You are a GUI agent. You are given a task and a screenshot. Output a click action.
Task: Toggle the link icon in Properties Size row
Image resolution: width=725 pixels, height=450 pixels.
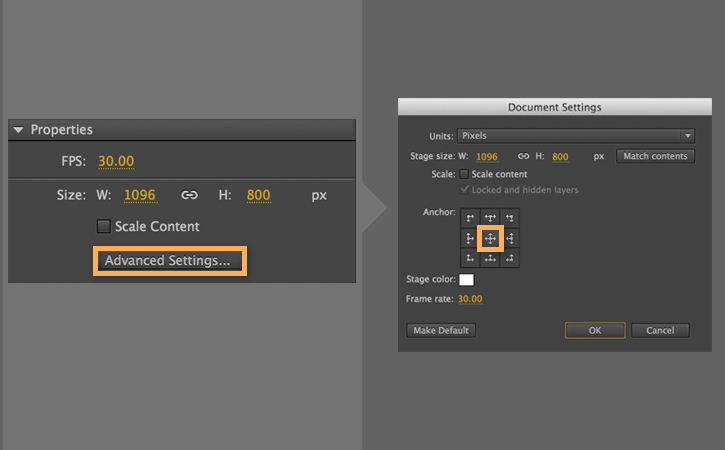[189, 195]
